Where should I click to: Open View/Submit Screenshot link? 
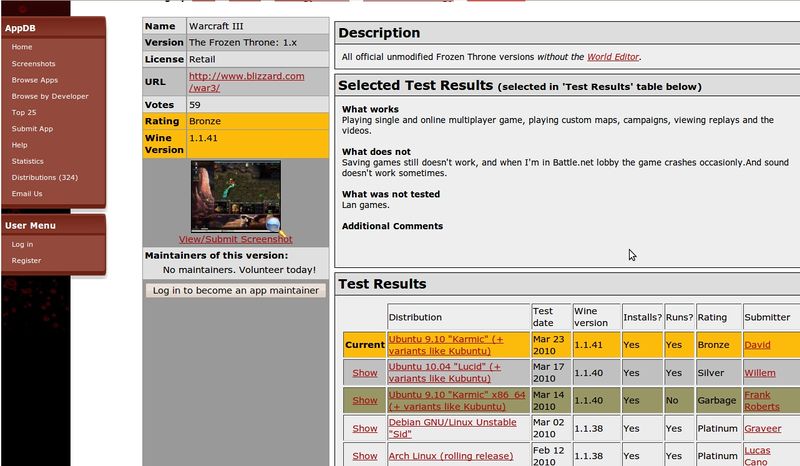[x=236, y=239]
